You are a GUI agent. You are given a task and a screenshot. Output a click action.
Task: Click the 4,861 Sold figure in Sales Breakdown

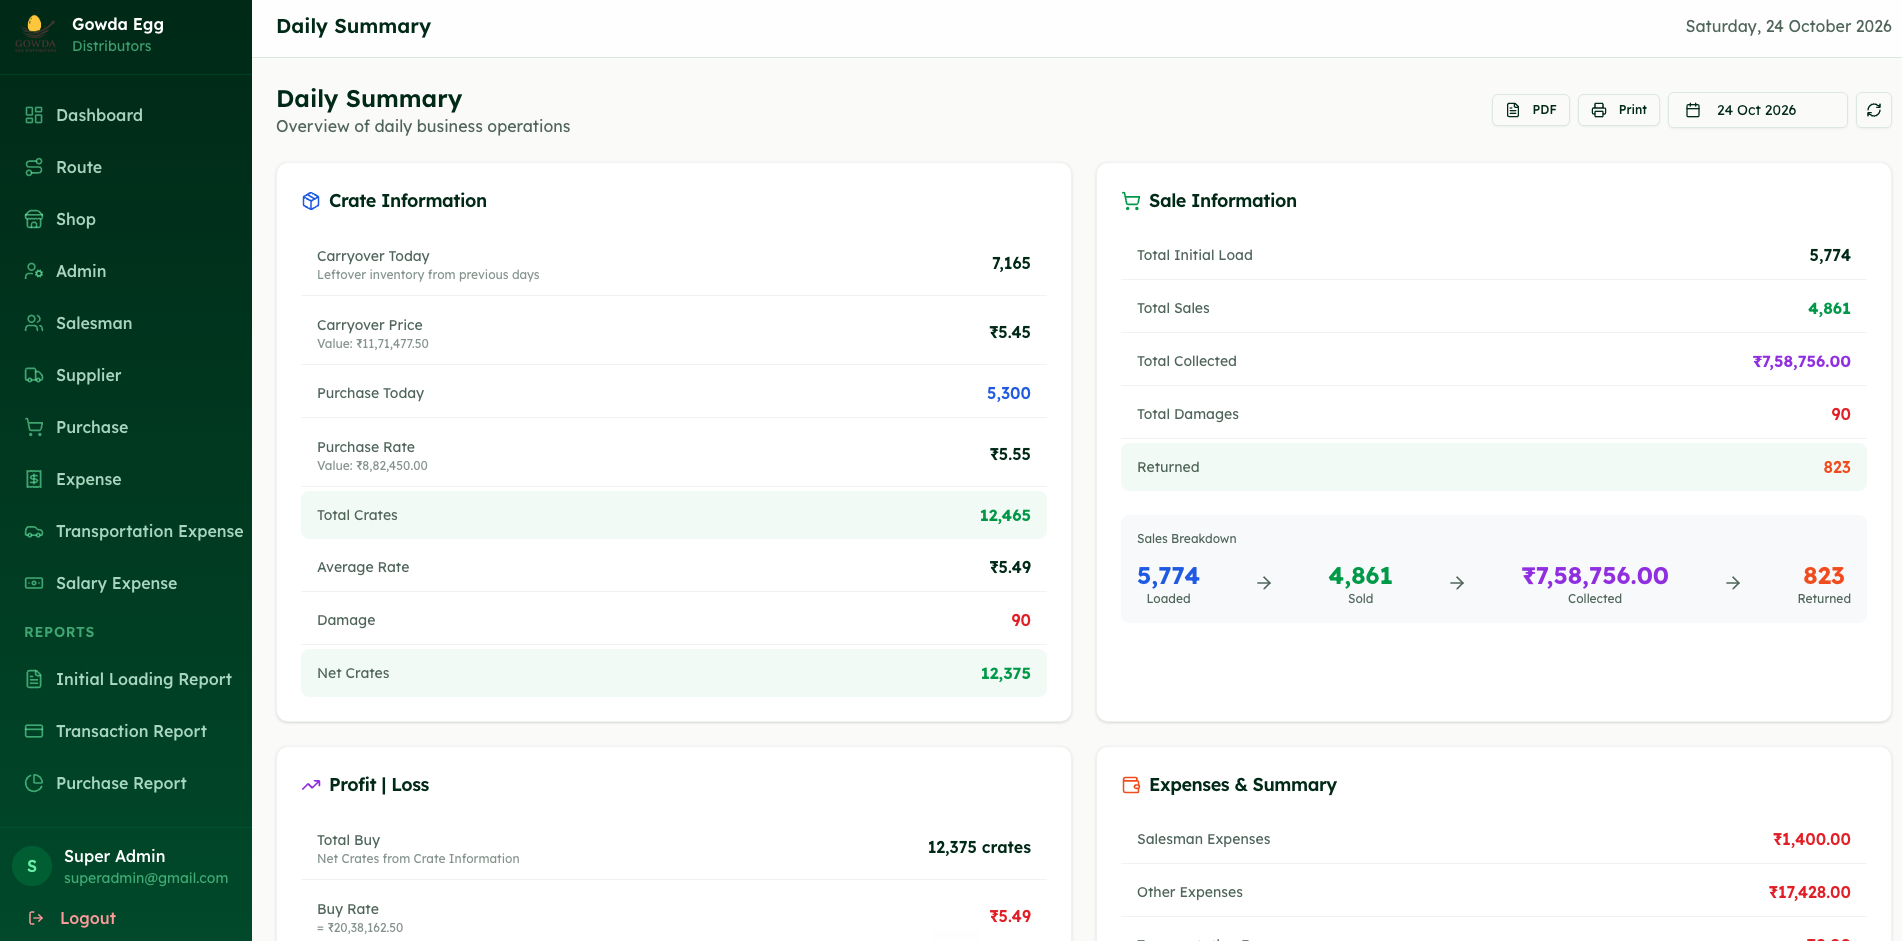pos(1360,576)
